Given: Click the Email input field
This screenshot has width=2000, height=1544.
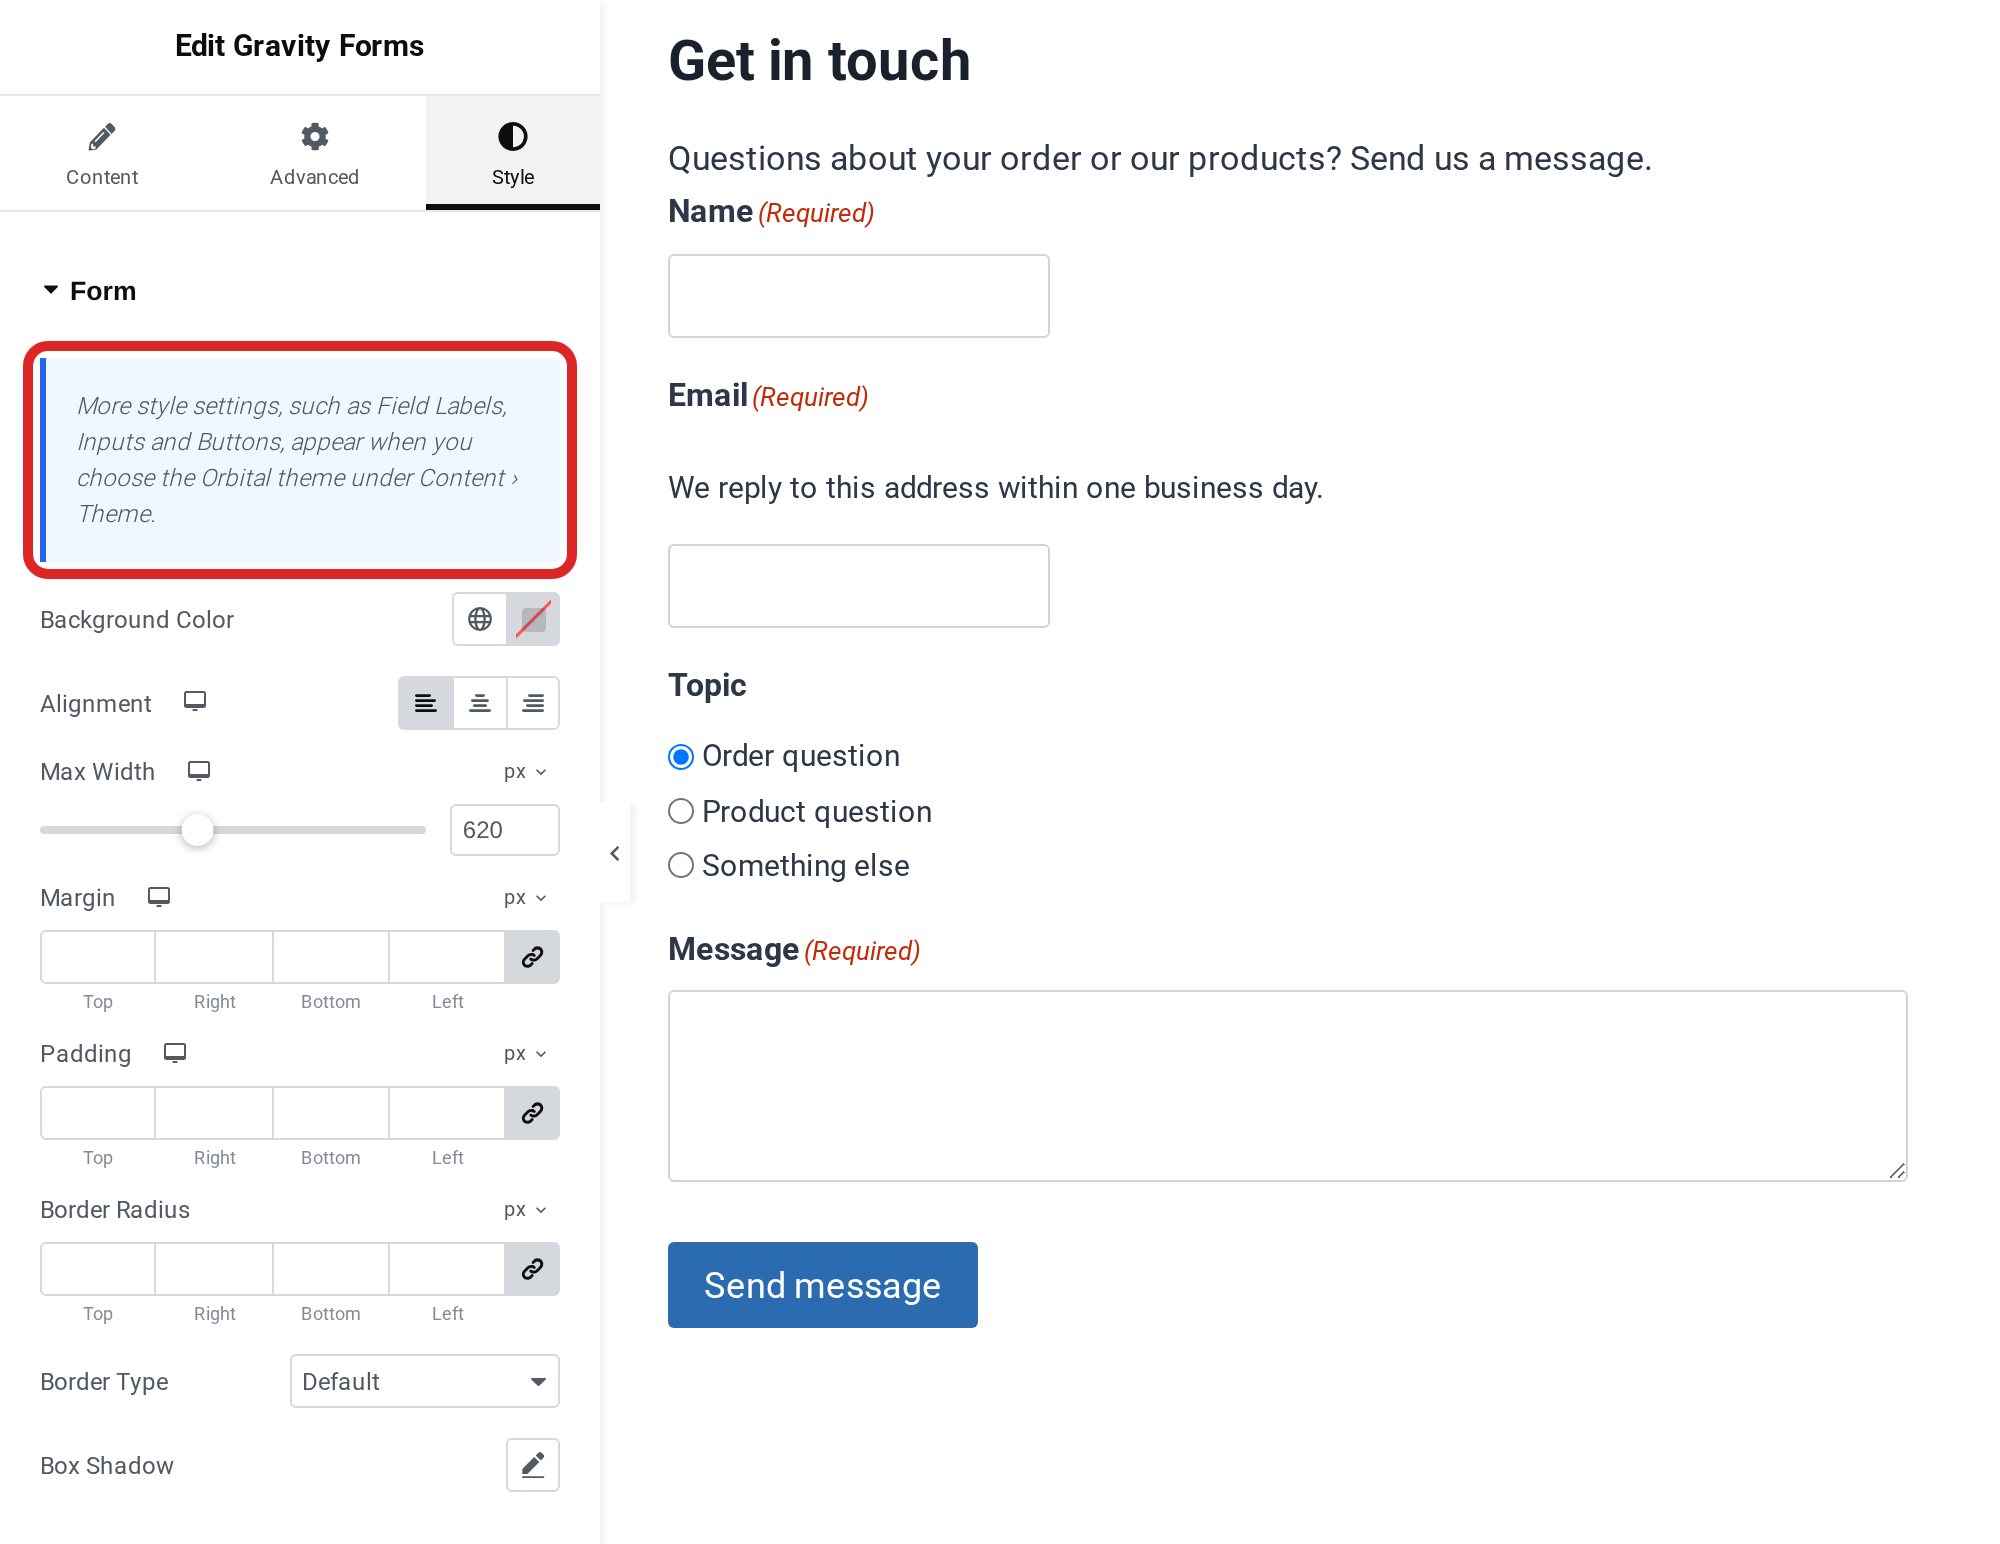Looking at the screenshot, I should click(x=859, y=586).
